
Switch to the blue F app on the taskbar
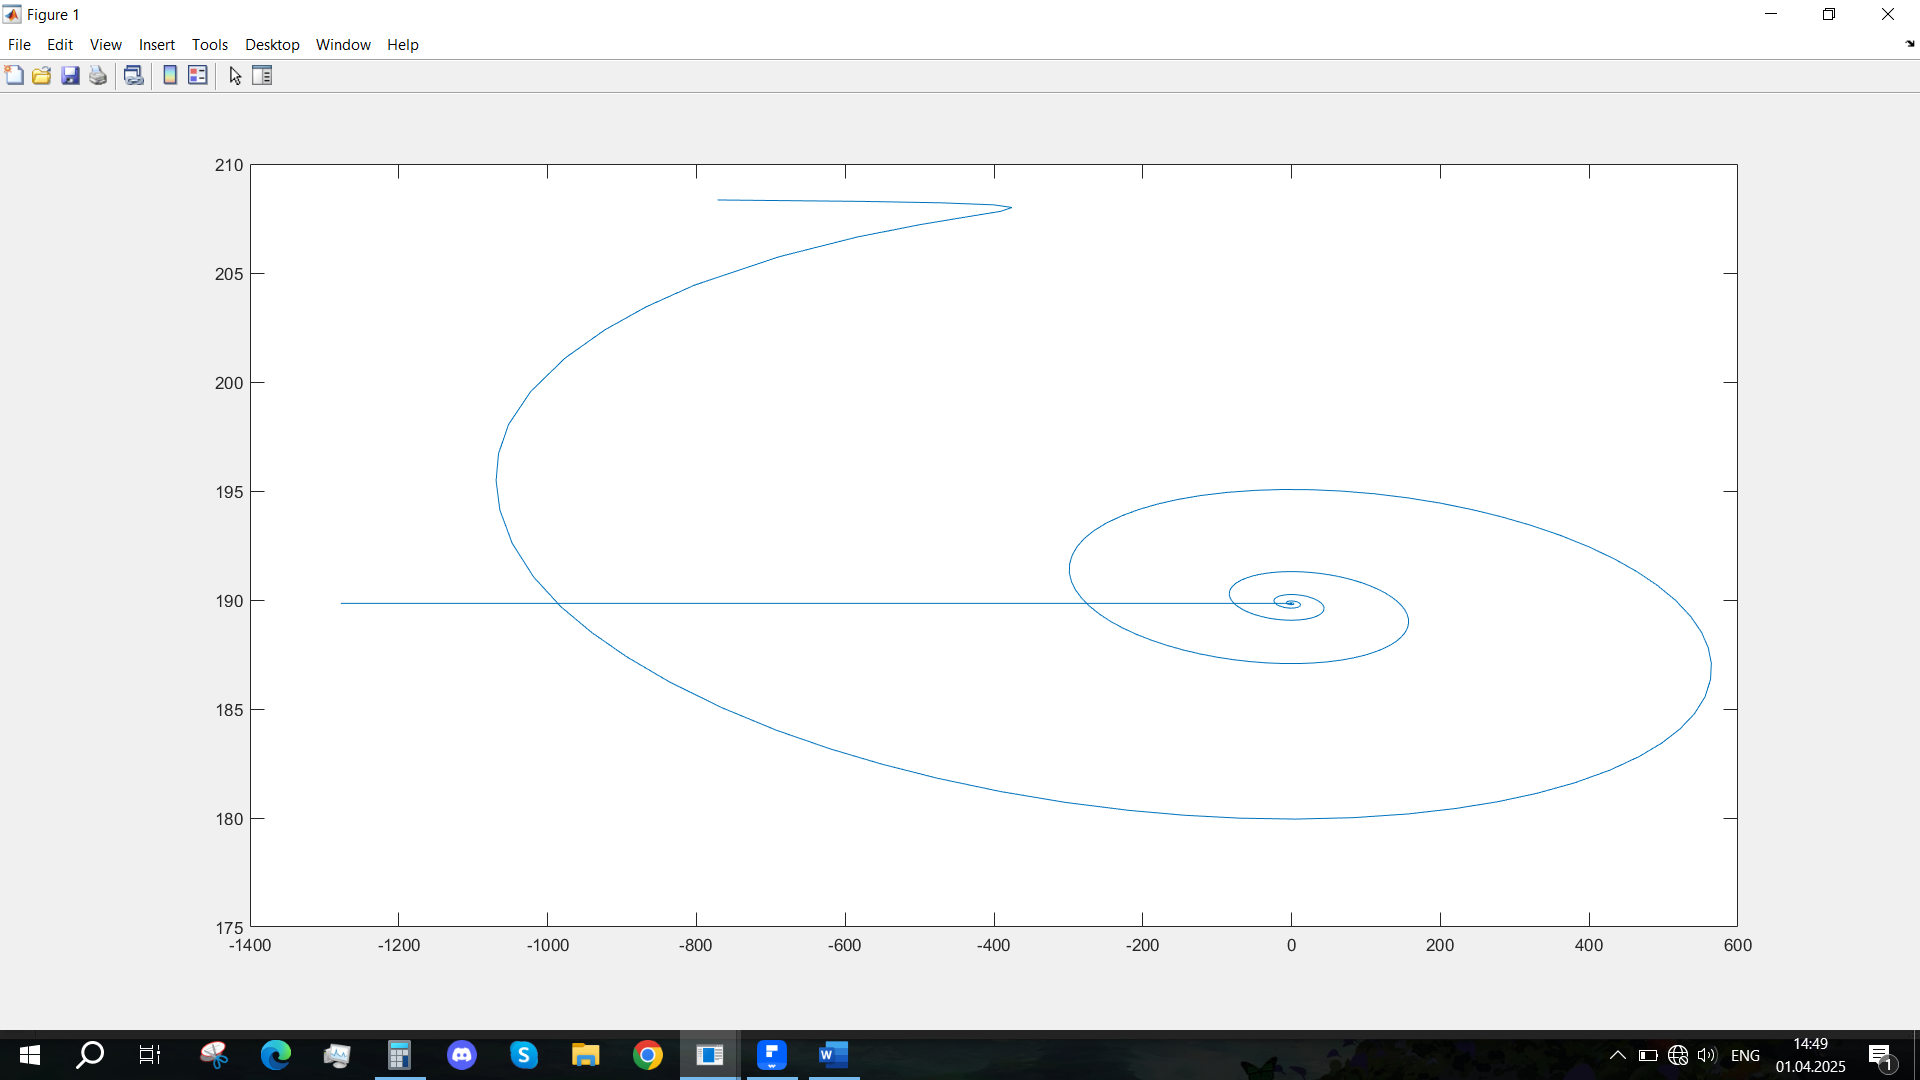click(x=772, y=1055)
